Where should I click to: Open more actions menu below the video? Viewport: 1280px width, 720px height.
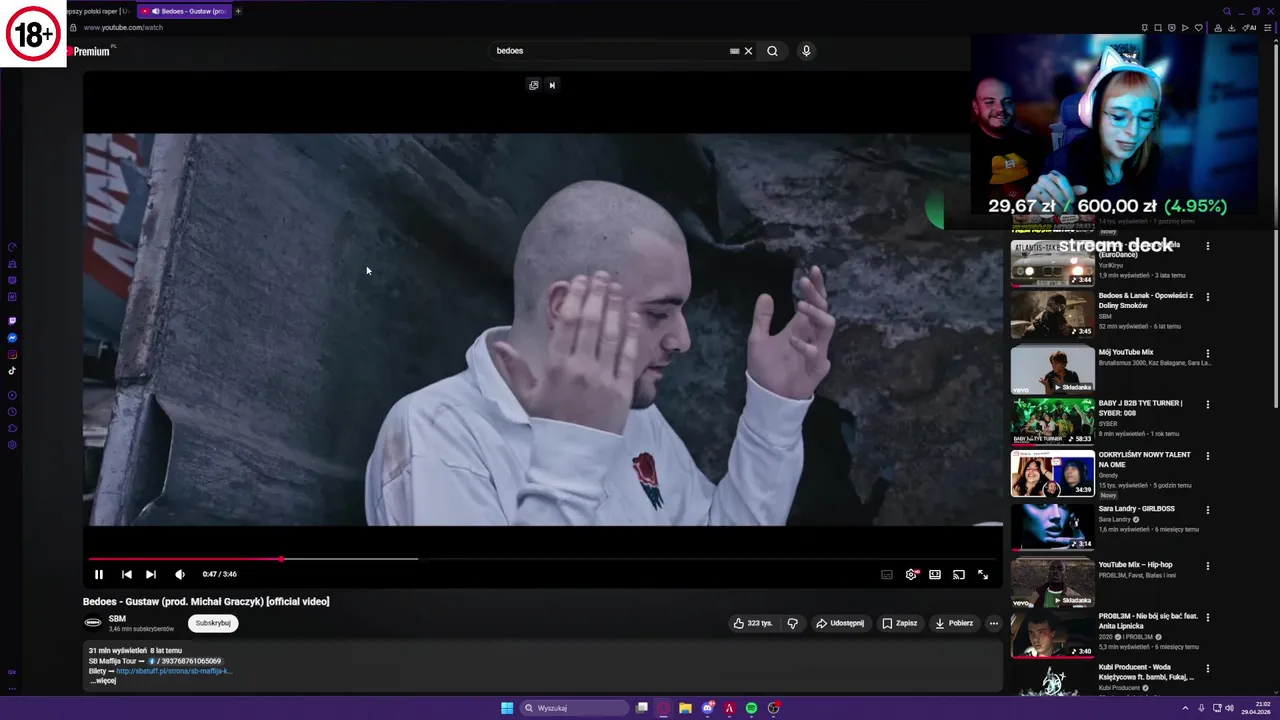993,623
